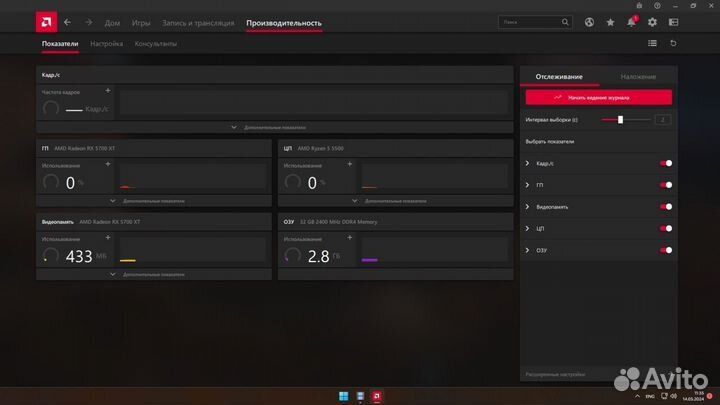Open notifications bell icon
Screen dimensions: 720x405
(x=632, y=22)
